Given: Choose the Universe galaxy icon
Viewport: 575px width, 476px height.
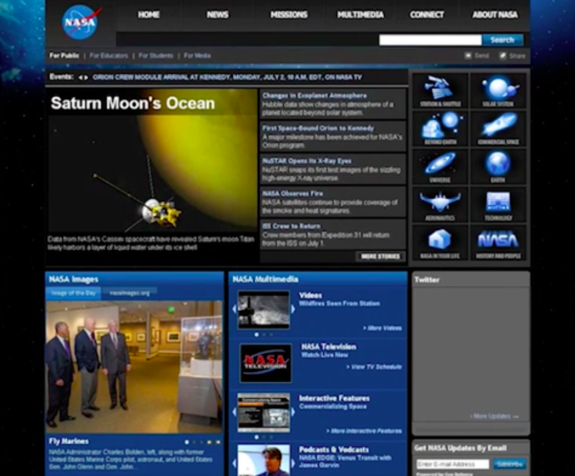Looking at the screenshot, I should pos(440,167).
